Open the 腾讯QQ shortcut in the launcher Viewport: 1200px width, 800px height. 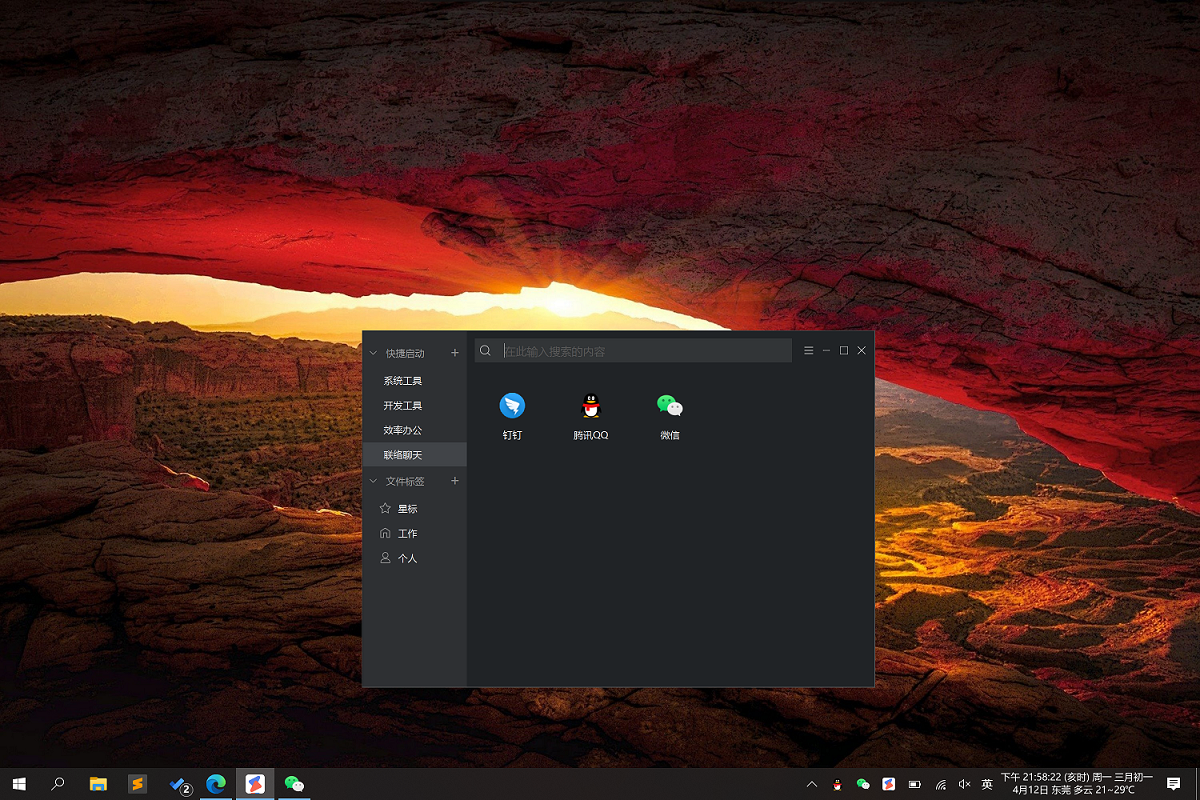tap(590, 407)
